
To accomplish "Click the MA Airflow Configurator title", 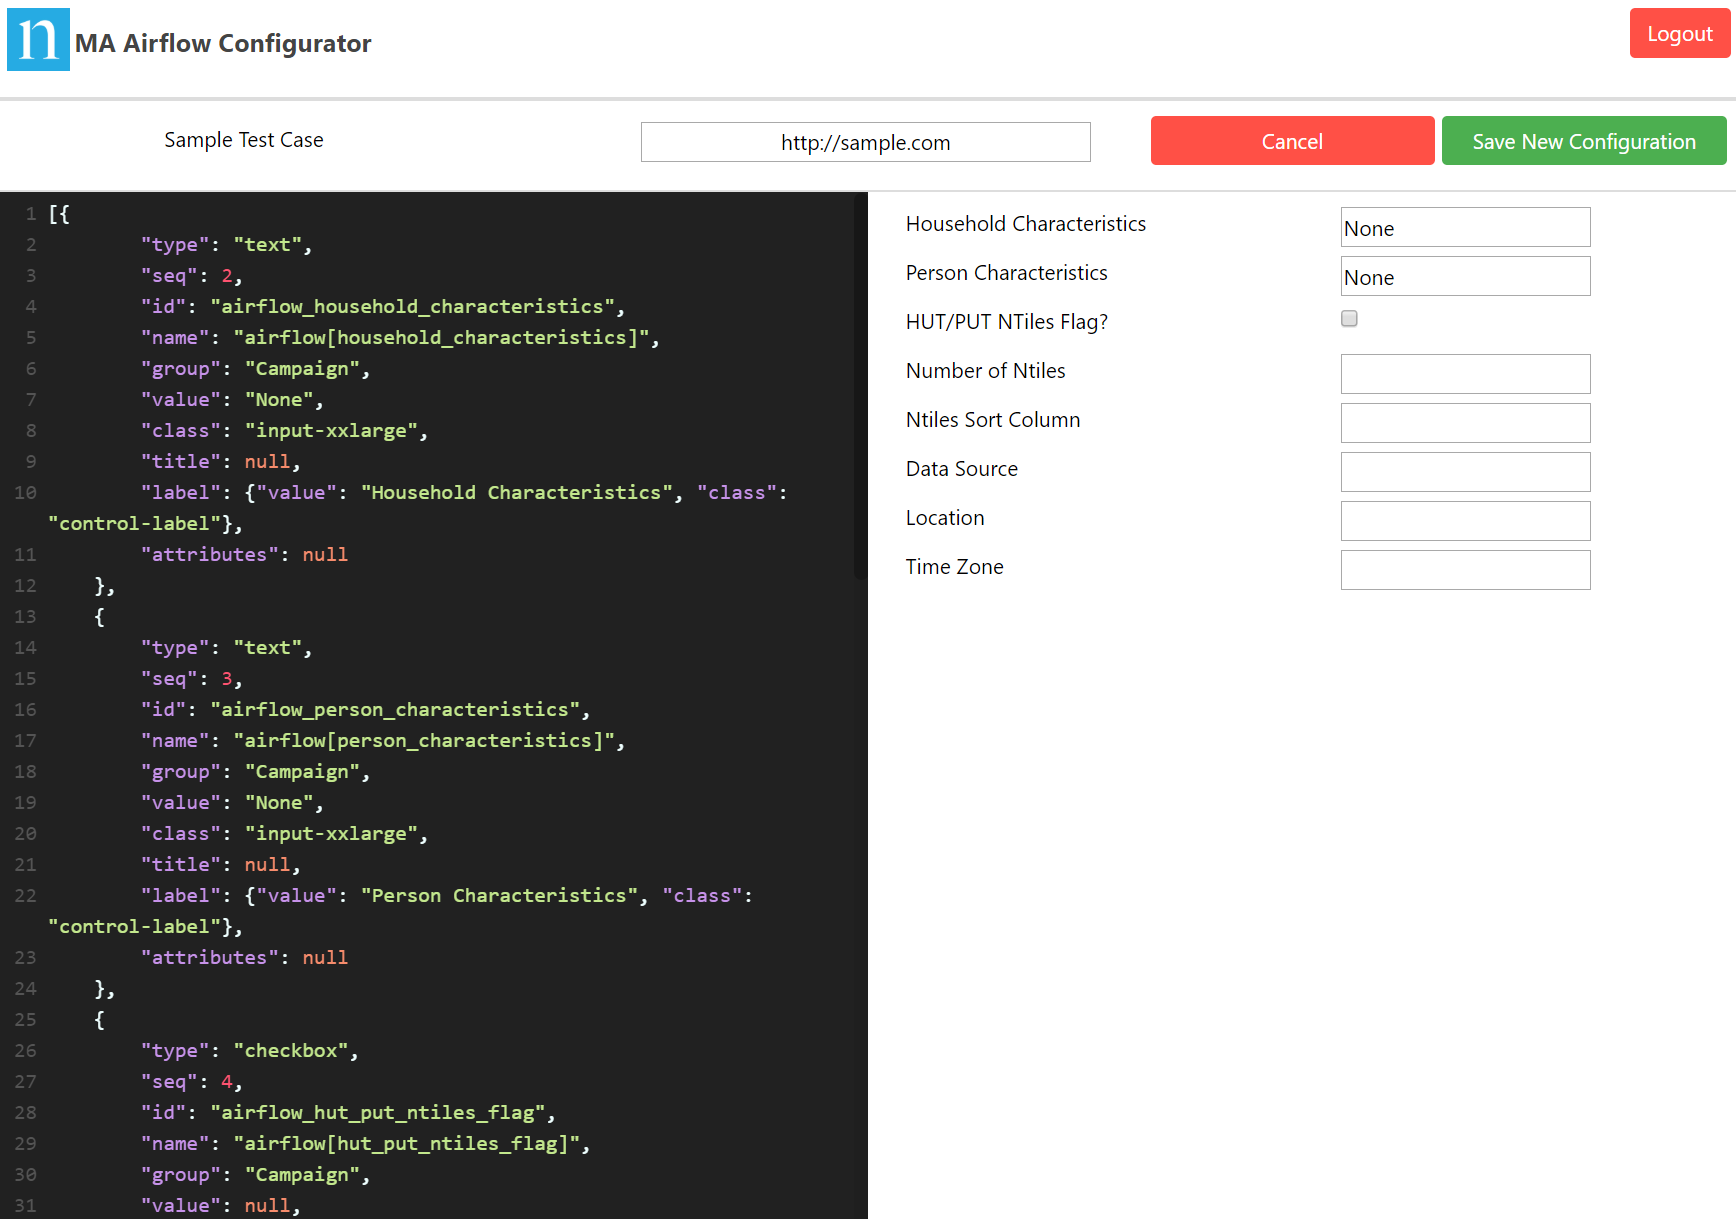I will [223, 43].
